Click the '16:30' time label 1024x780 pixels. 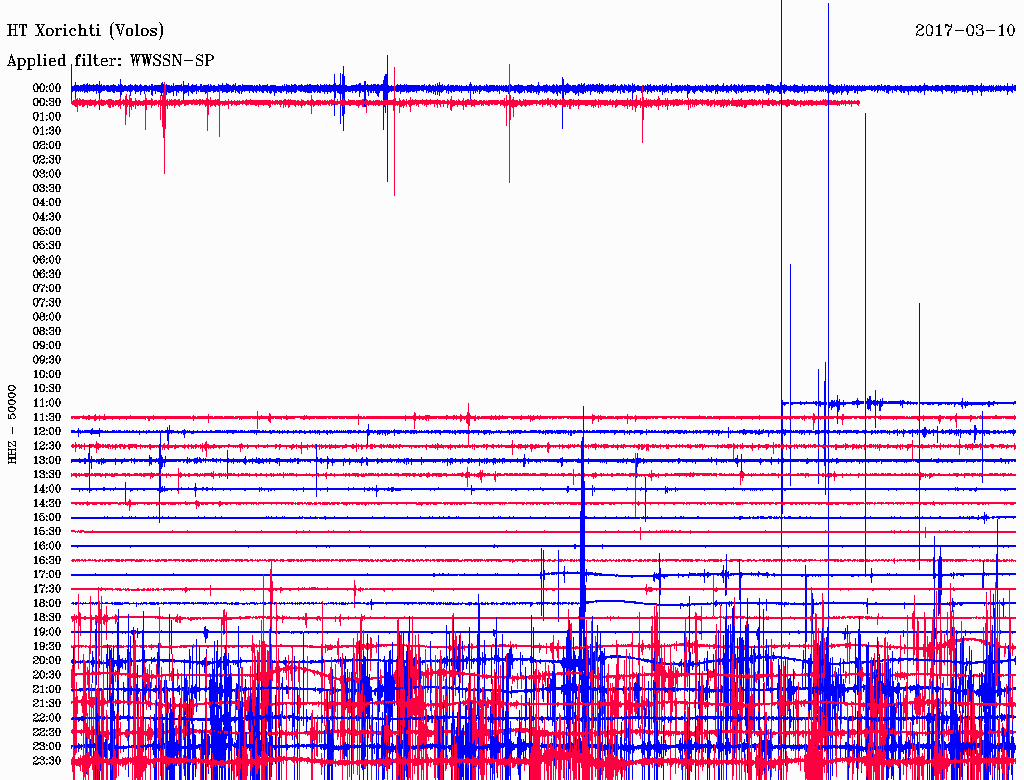47,560
